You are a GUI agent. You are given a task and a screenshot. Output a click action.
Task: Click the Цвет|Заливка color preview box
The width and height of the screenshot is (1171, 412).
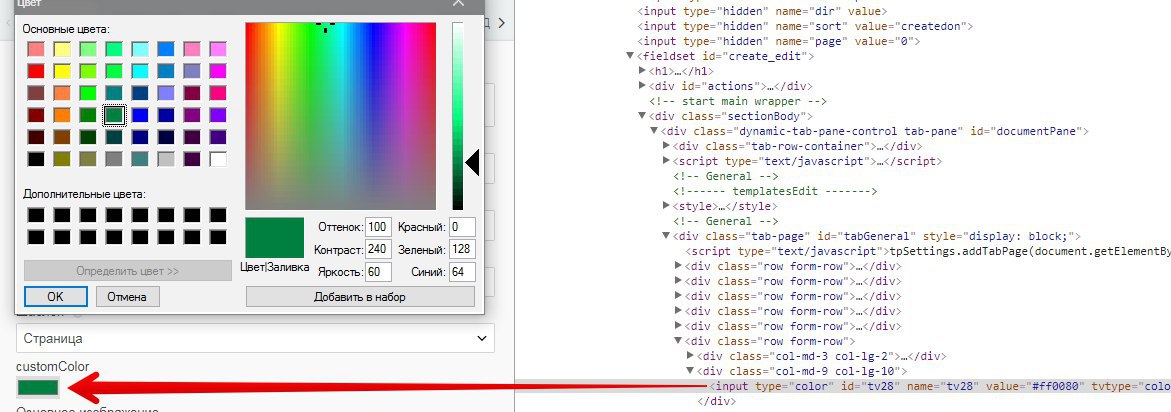[x=275, y=237]
